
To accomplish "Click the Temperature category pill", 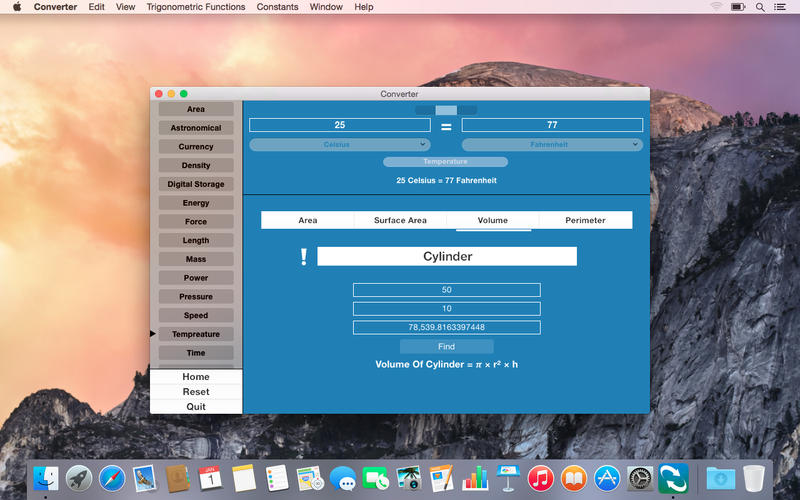I will click(445, 162).
